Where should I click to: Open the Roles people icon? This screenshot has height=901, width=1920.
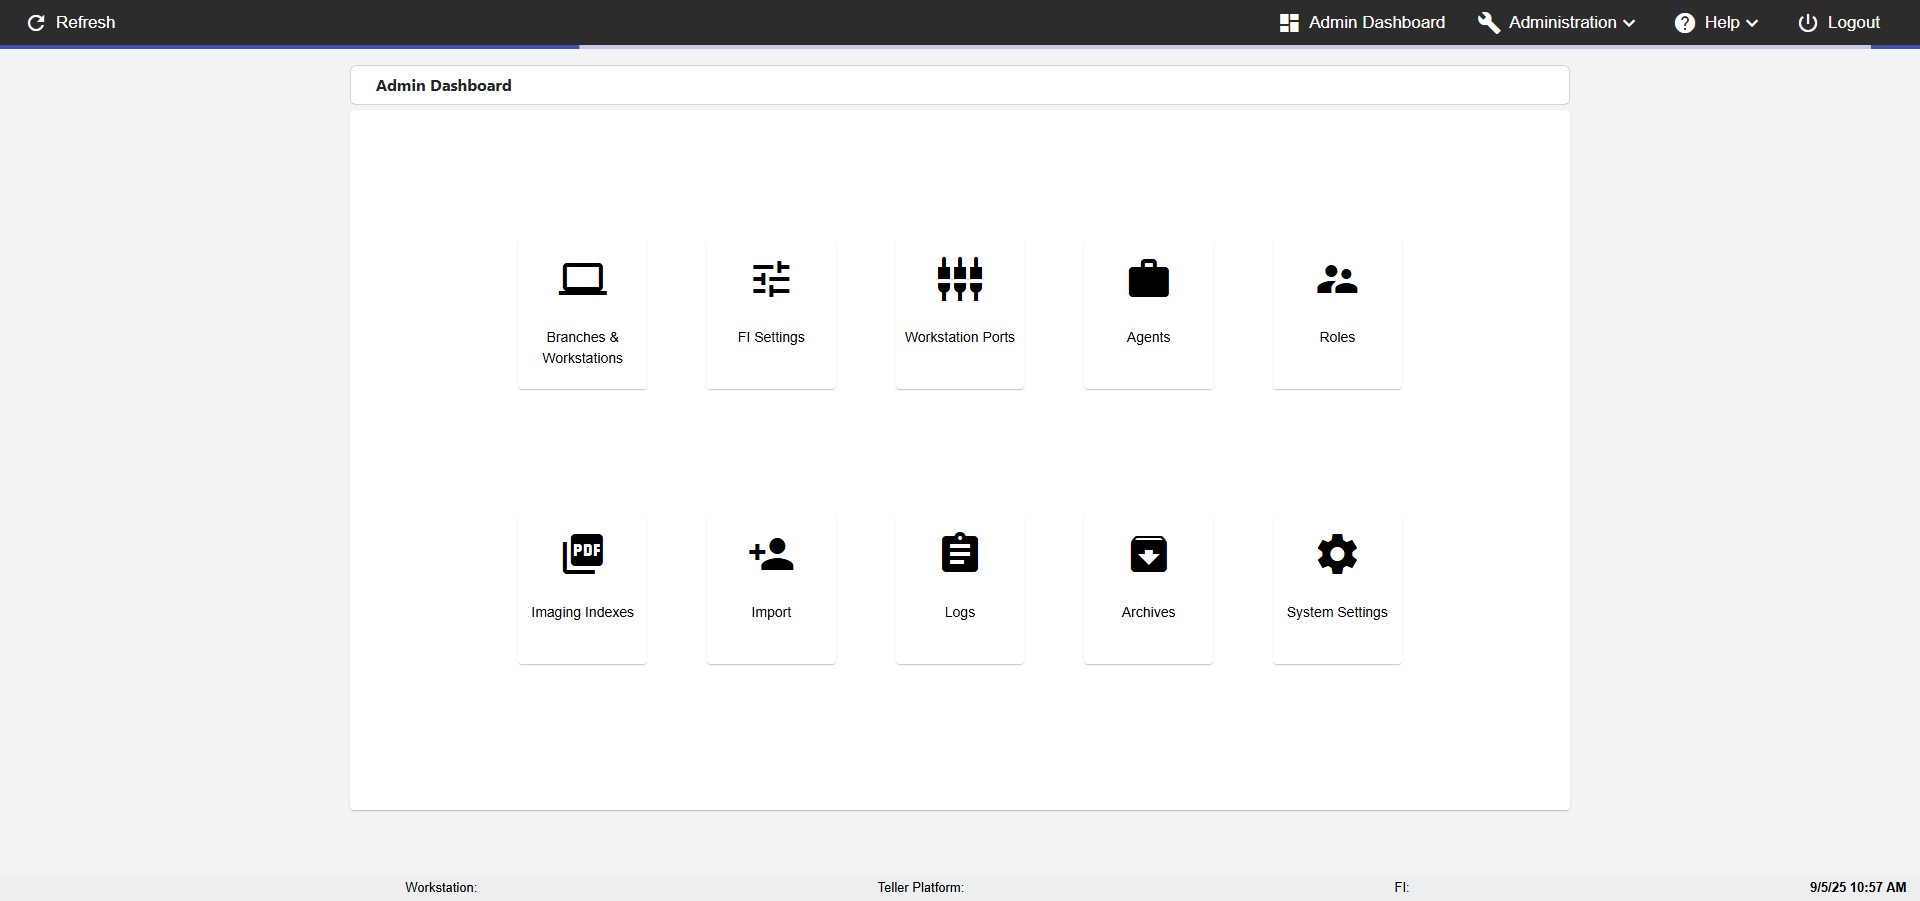click(x=1337, y=279)
